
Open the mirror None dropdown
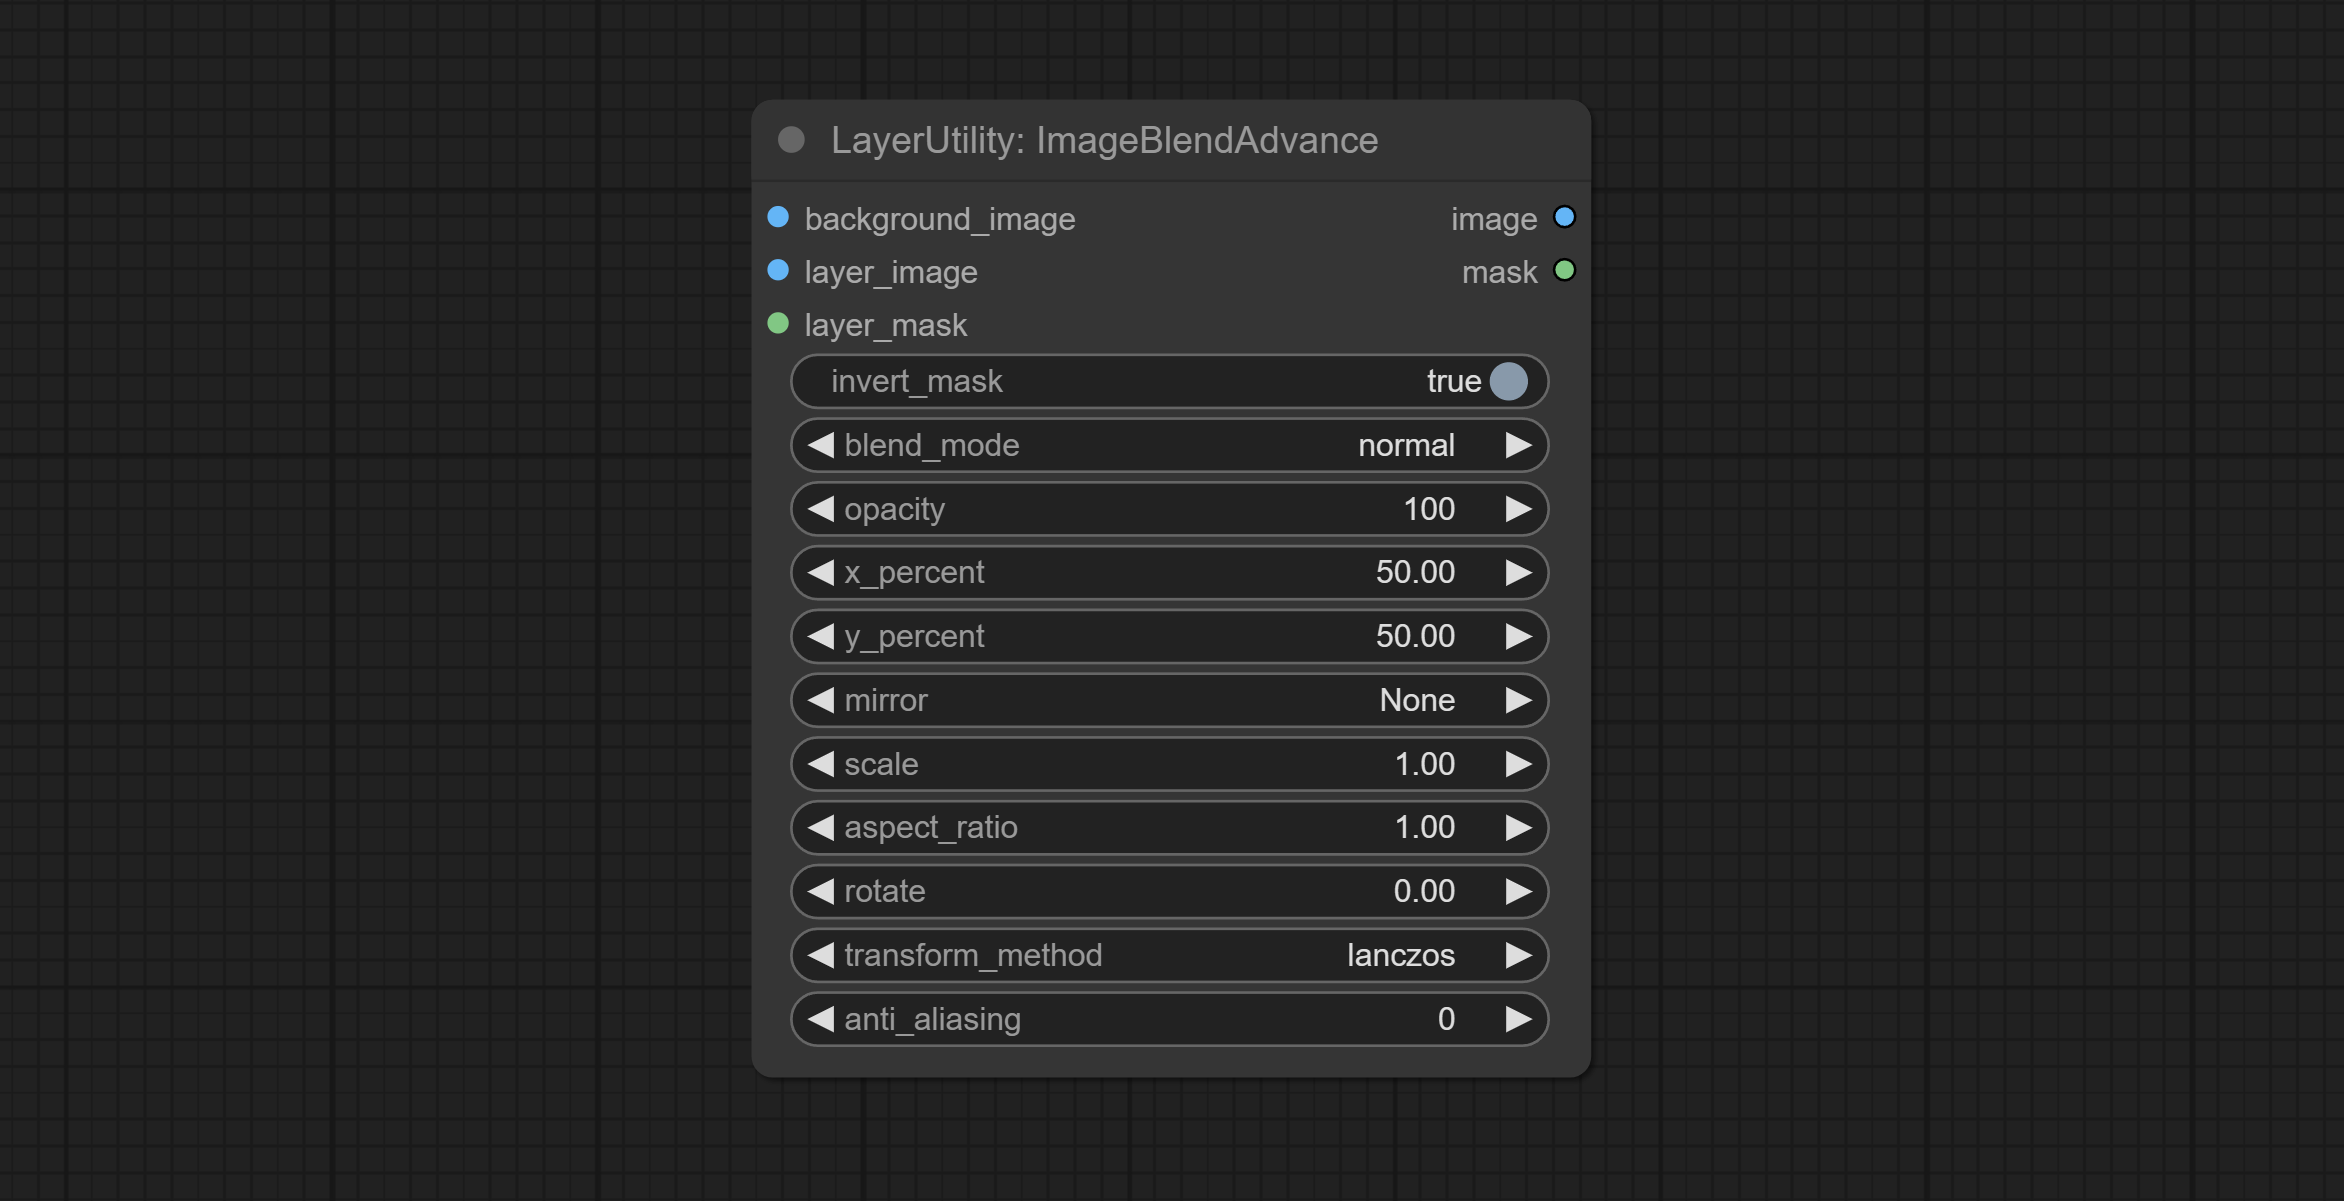point(1168,700)
